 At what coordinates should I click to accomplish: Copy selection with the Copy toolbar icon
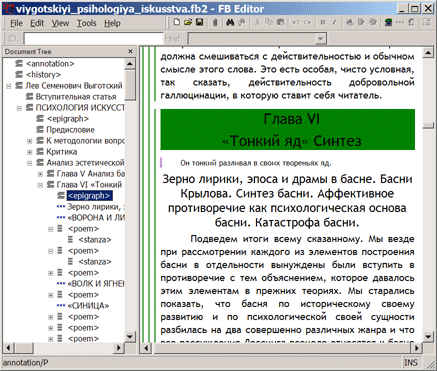[x=269, y=22]
